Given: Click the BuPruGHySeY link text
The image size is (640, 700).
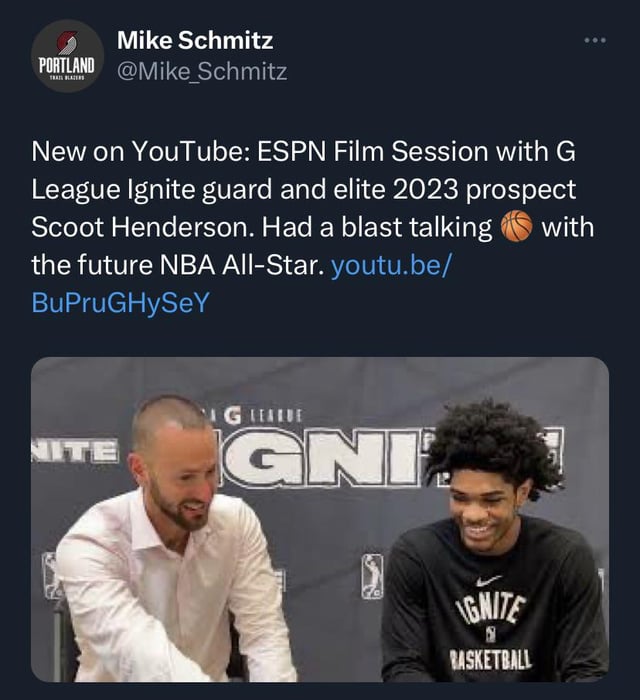Looking at the screenshot, I should 120,304.
